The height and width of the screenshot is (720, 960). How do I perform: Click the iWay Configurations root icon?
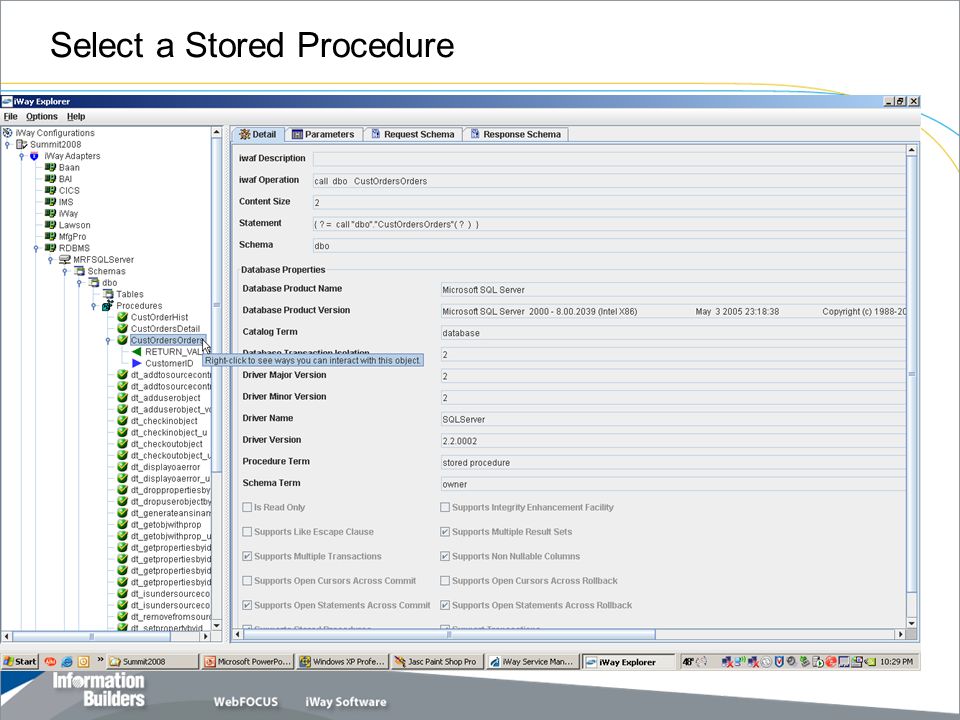(x=7, y=133)
